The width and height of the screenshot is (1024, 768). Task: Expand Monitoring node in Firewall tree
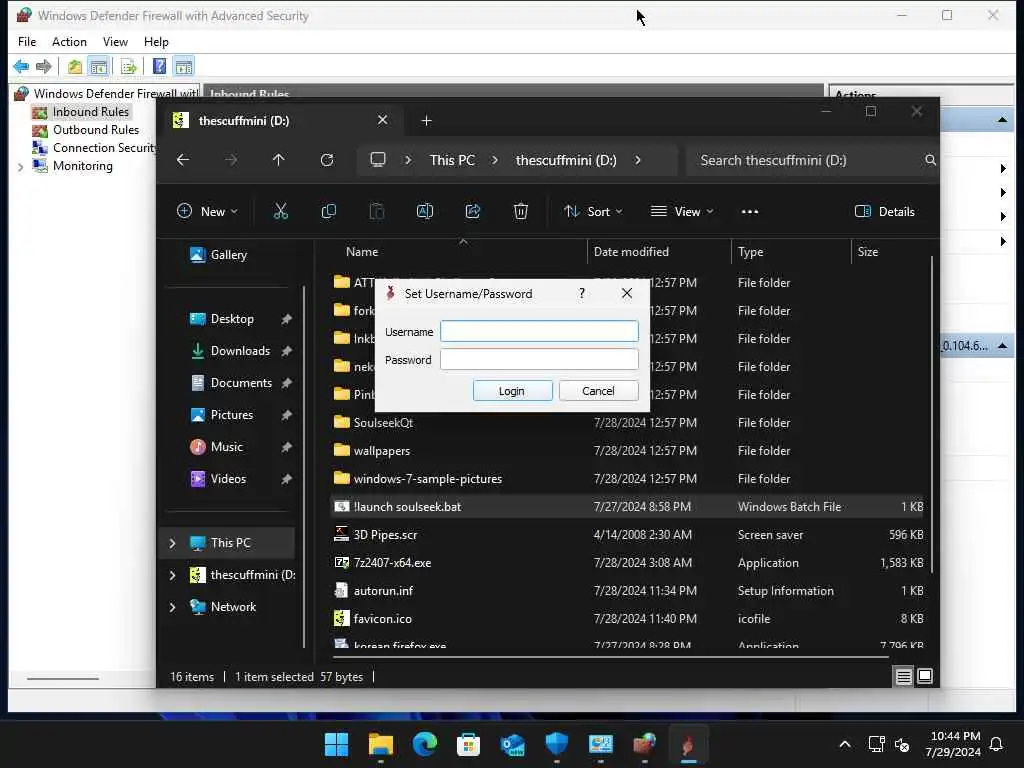(x=20, y=167)
